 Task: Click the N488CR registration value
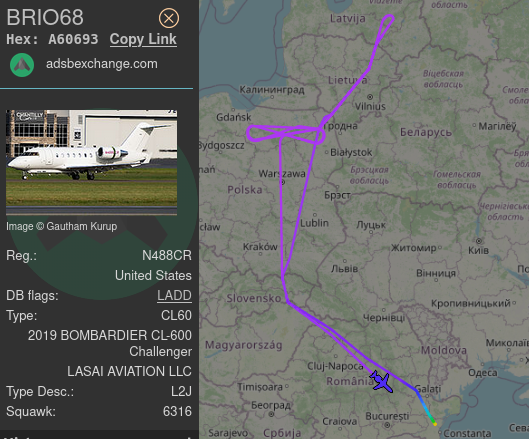pyautogui.click(x=167, y=256)
